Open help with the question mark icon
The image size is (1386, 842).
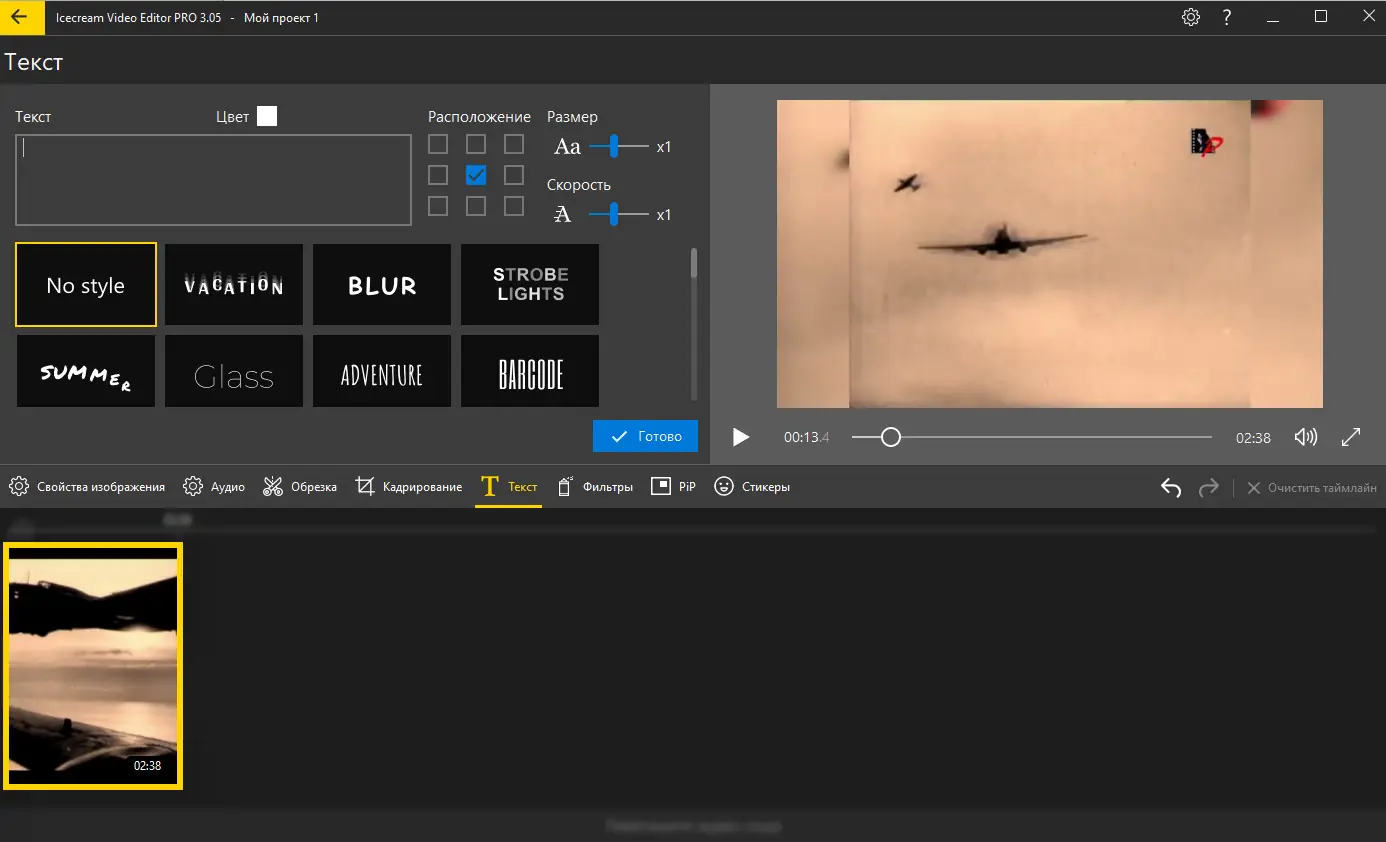[1227, 17]
